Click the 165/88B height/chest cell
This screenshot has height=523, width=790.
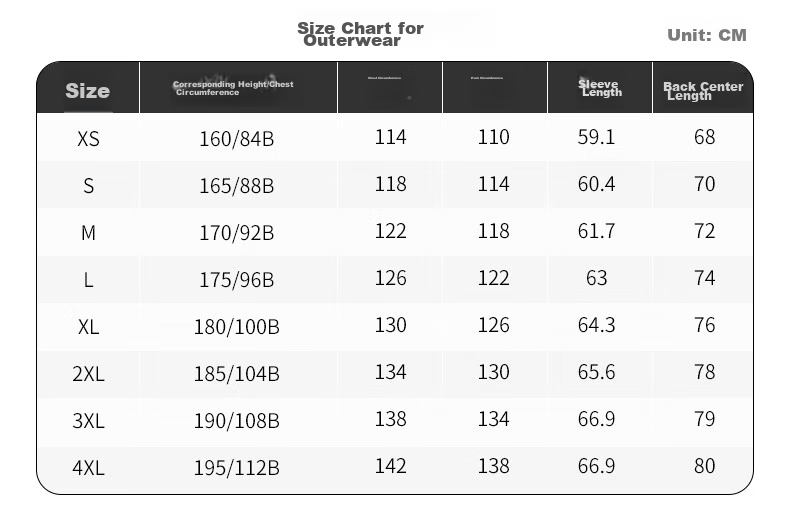[236, 186]
